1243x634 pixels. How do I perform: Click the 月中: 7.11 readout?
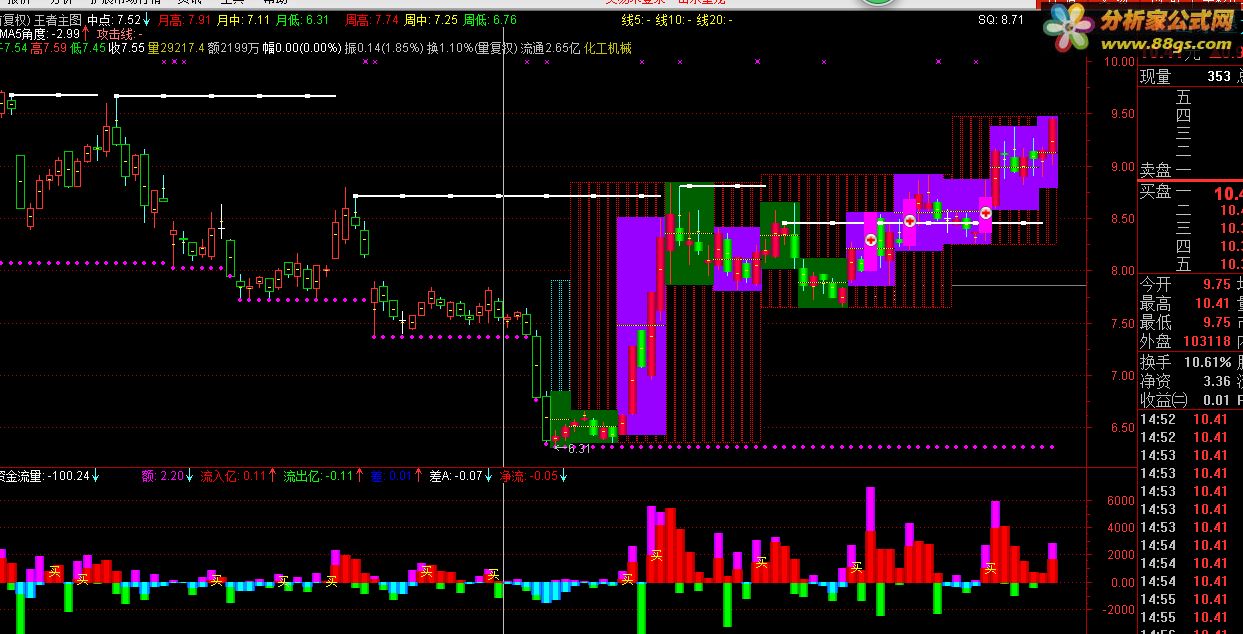click(x=243, y=19)
